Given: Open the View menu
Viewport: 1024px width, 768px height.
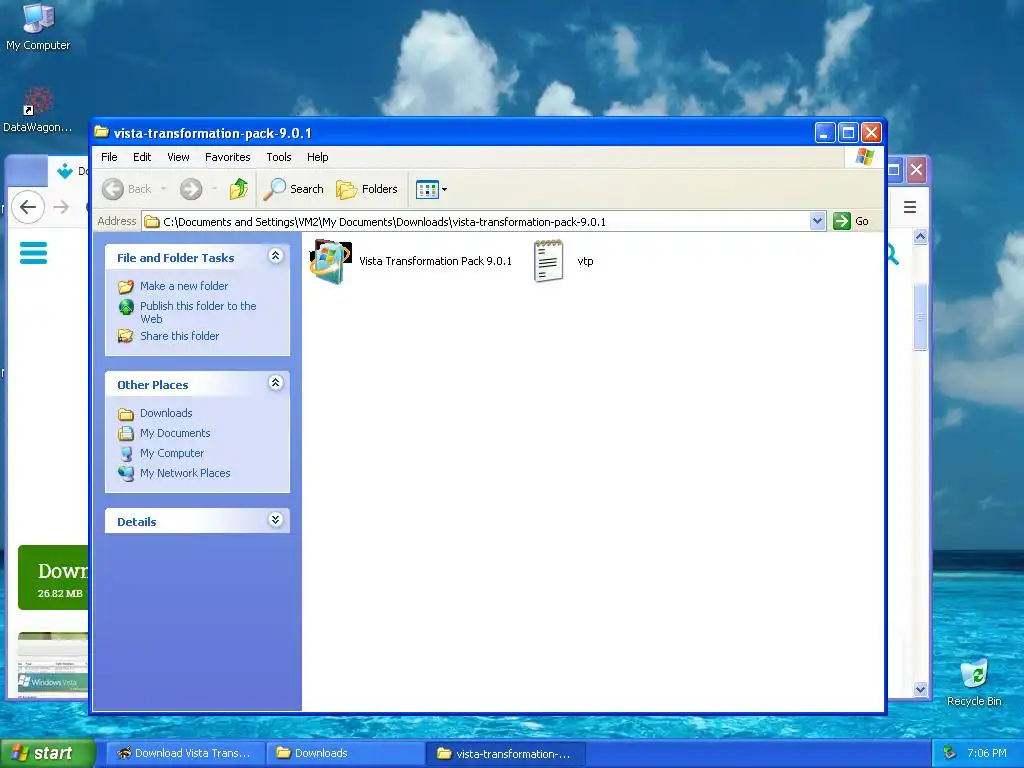Looking at the screenshot, I should click(178, 157).
